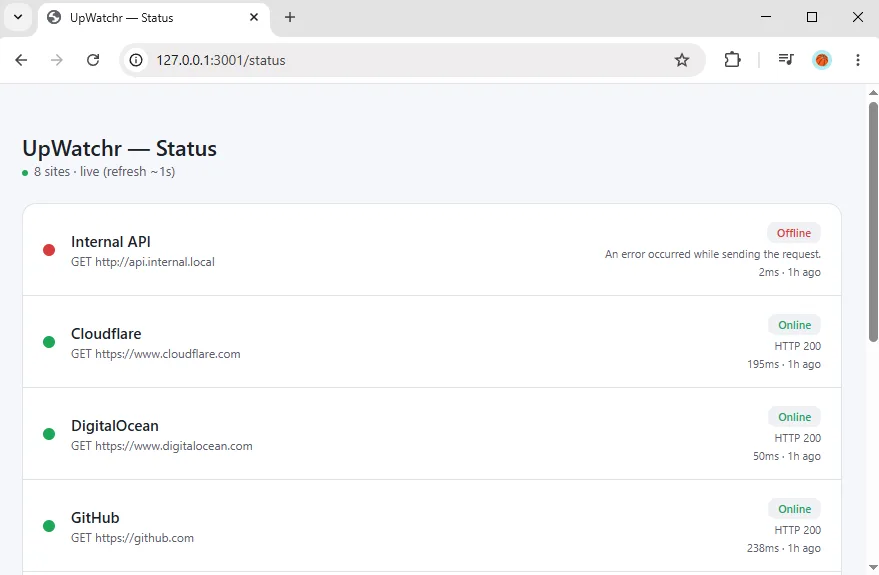Maximize the browser window
Viewport: 879px width, 575px height.
point(811,17)
